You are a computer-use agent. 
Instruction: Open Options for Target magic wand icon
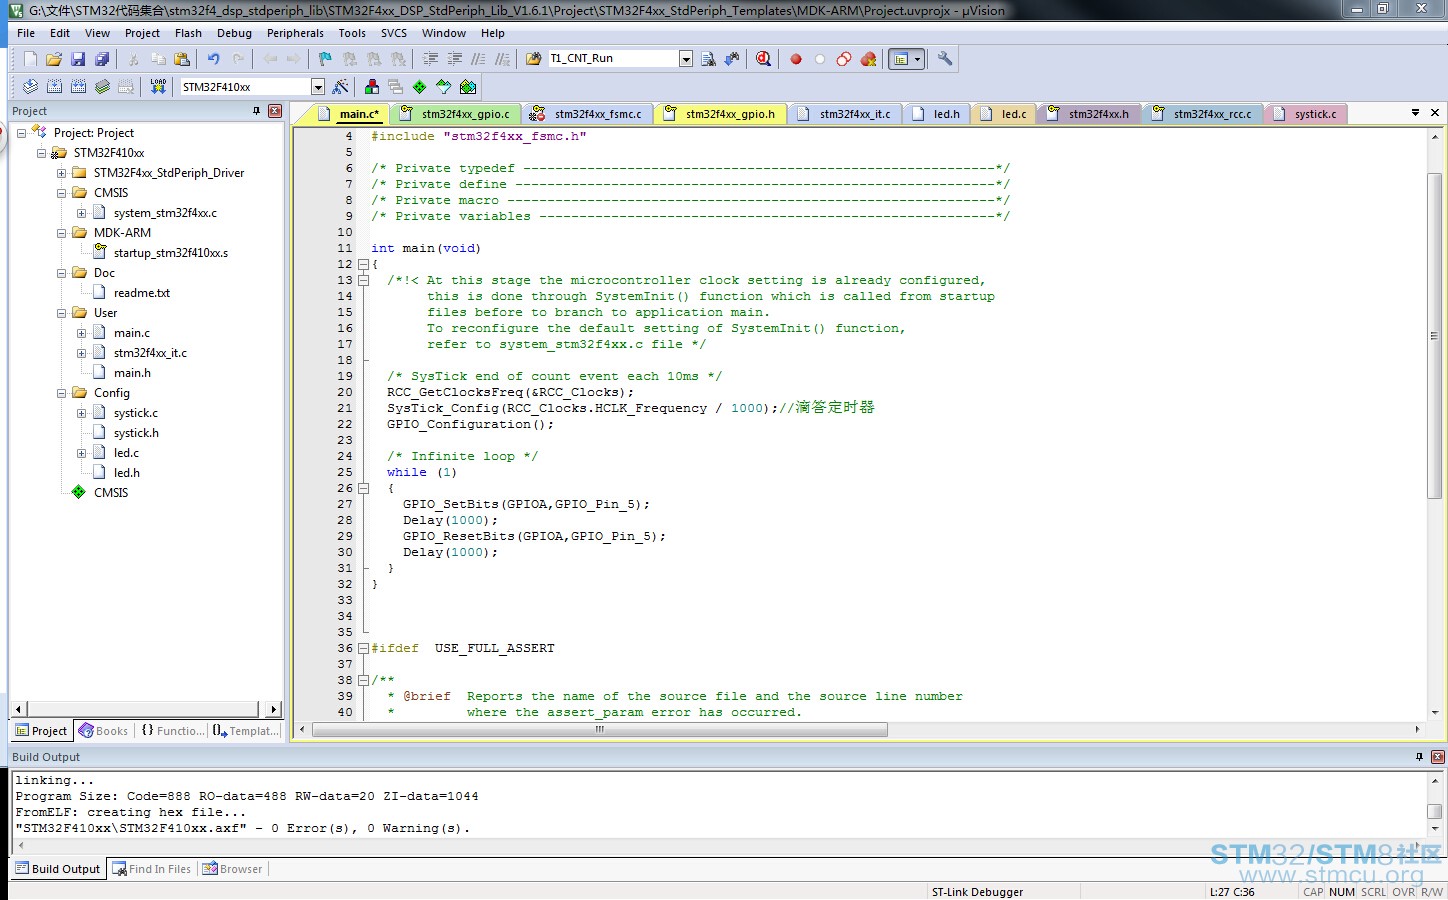pyautogui.click(x=340, y=87)
